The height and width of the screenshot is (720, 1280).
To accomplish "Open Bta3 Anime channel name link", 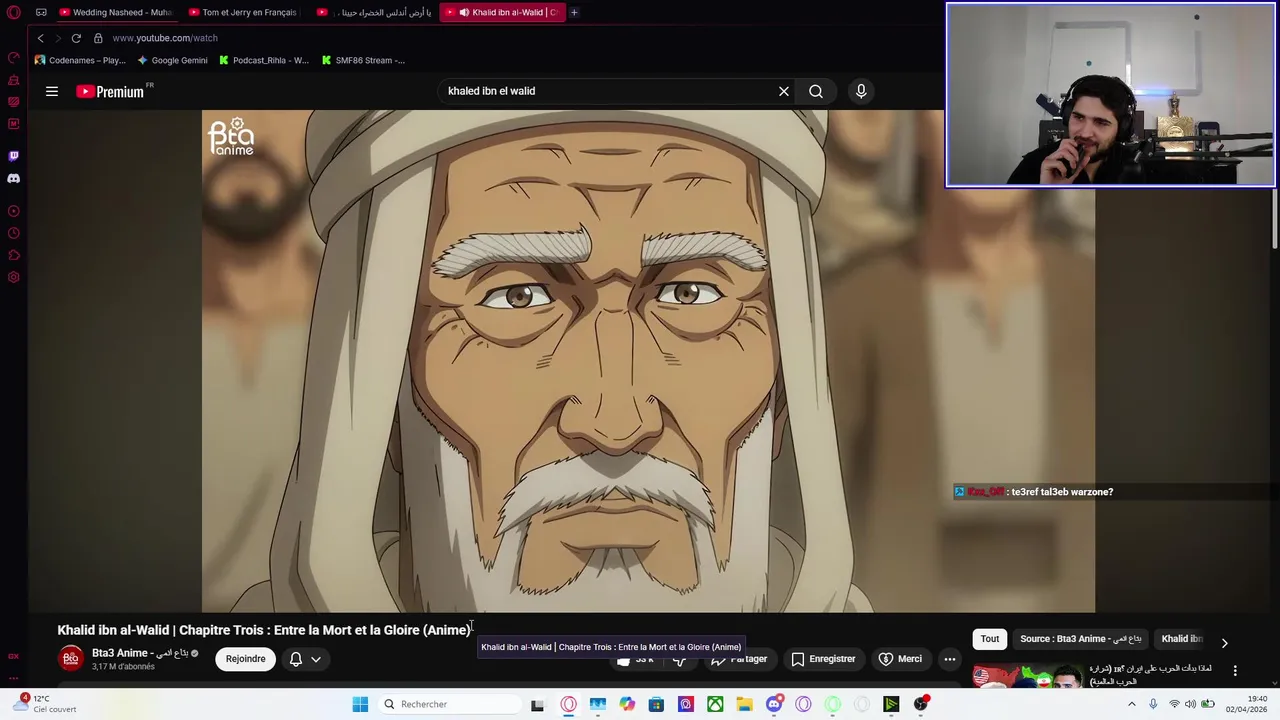I will 140,653.
